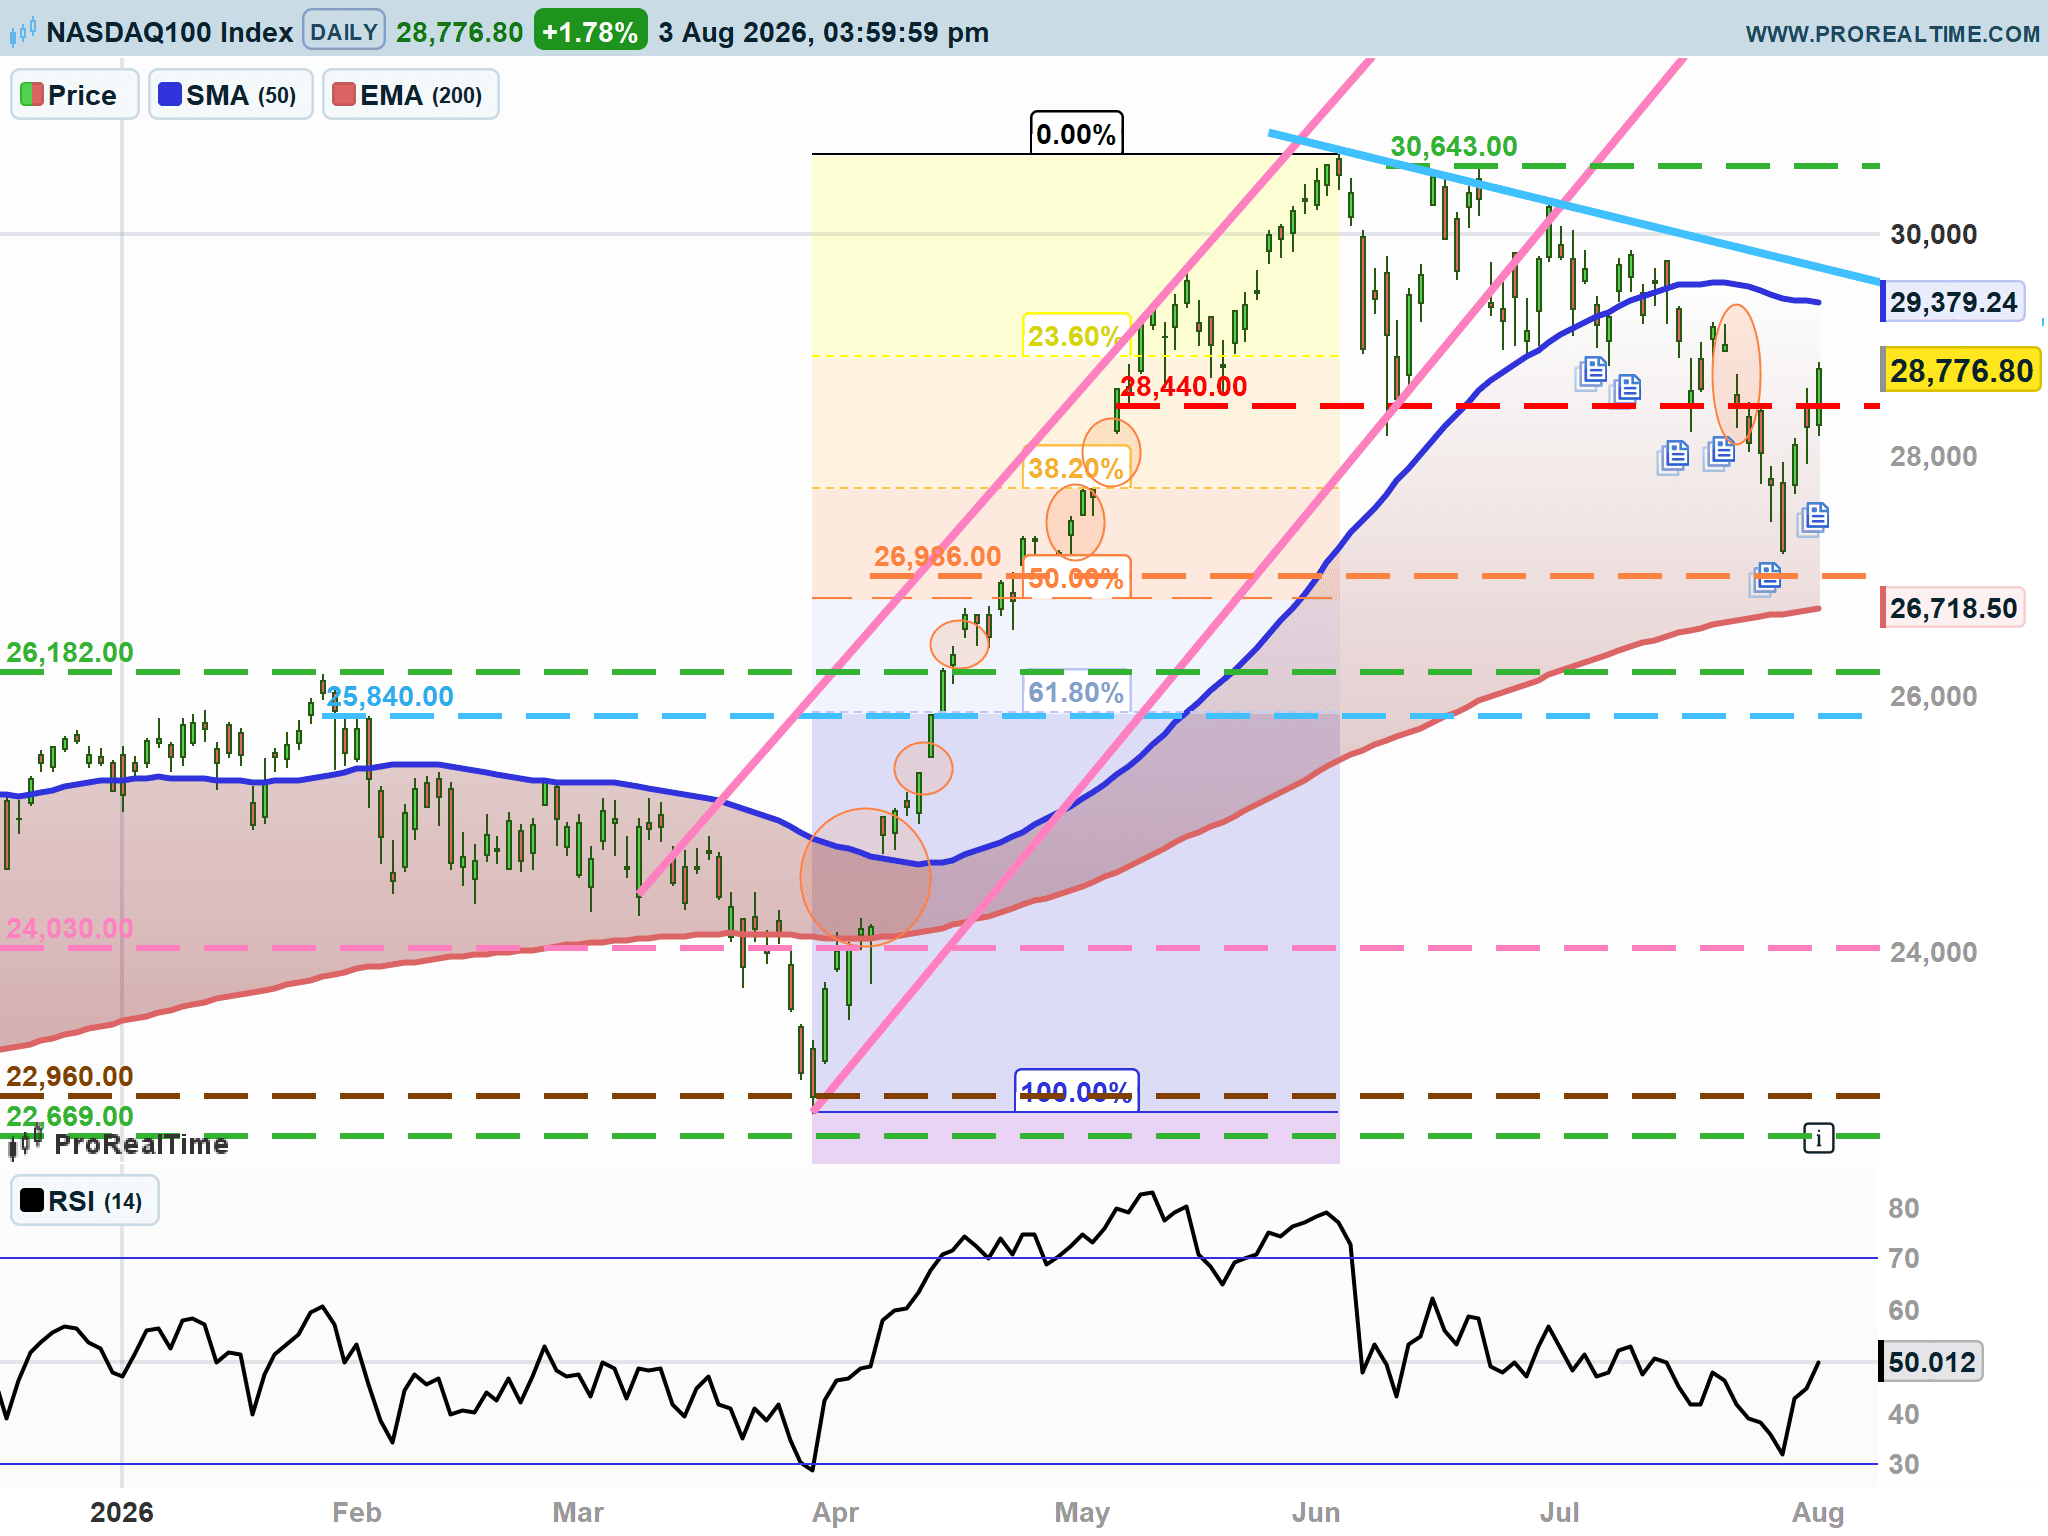Click the green 22,669.00 level label
Screen dimensions: 2048x1536
70,1116
